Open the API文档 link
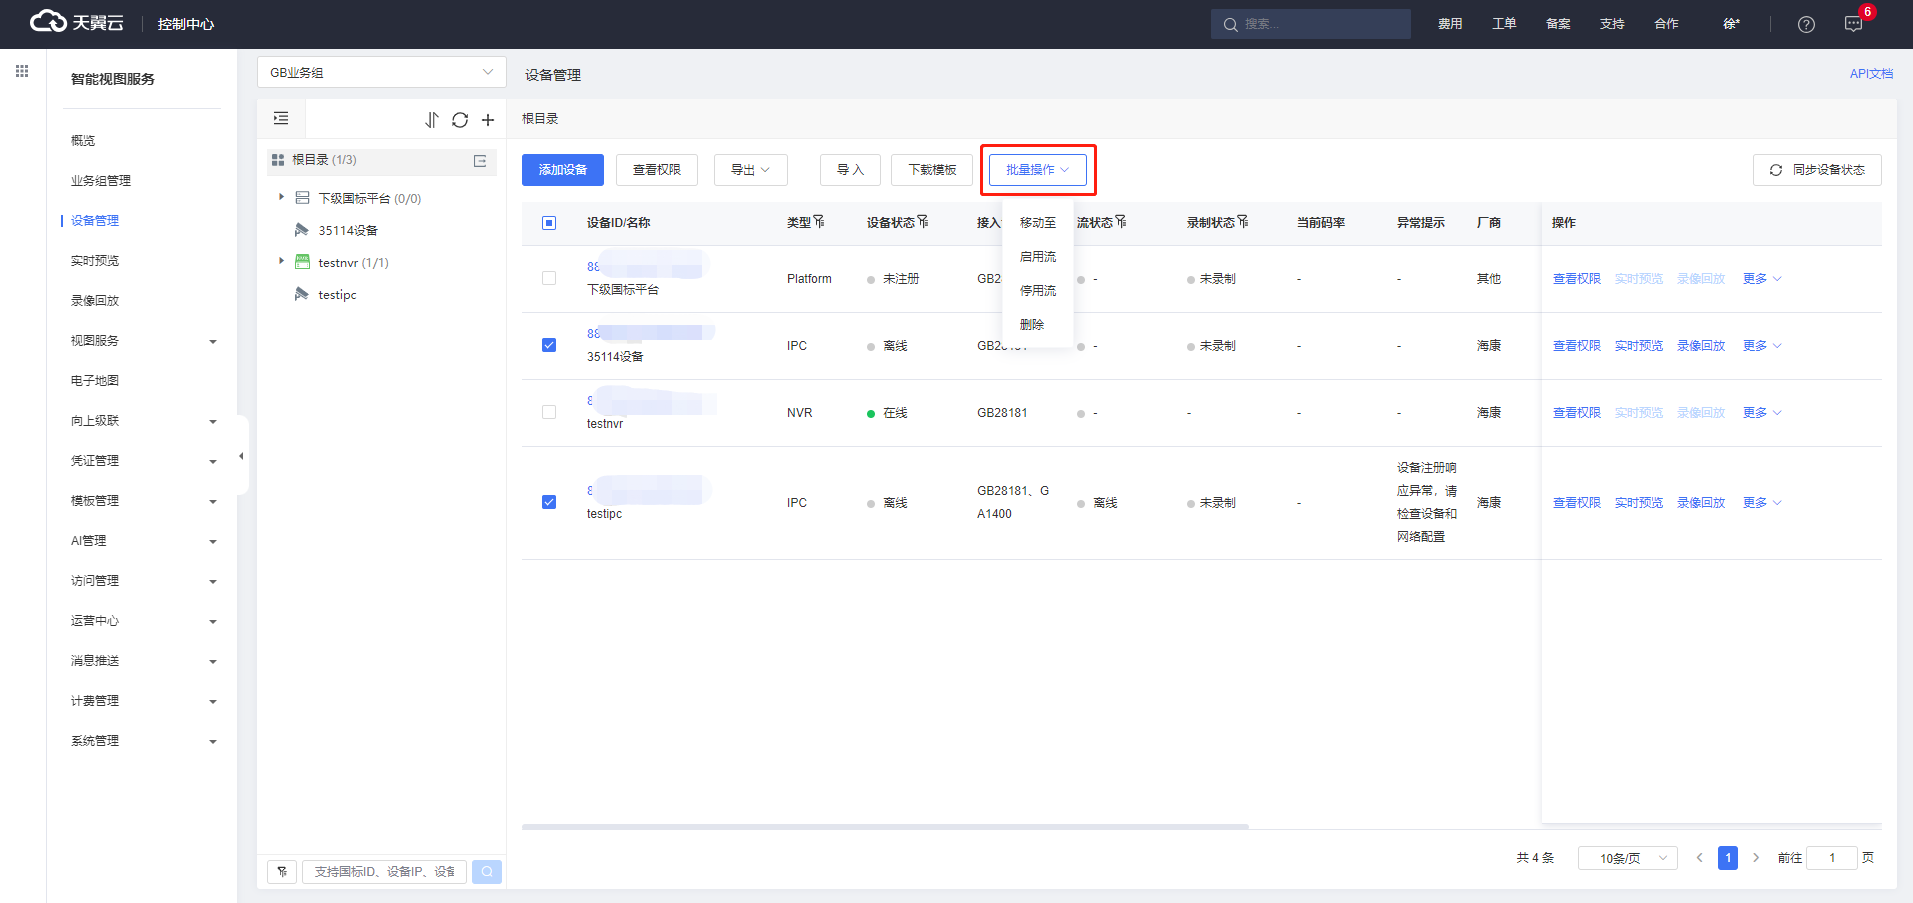This screenshot has height=903, width=1913. (1870, 74)
